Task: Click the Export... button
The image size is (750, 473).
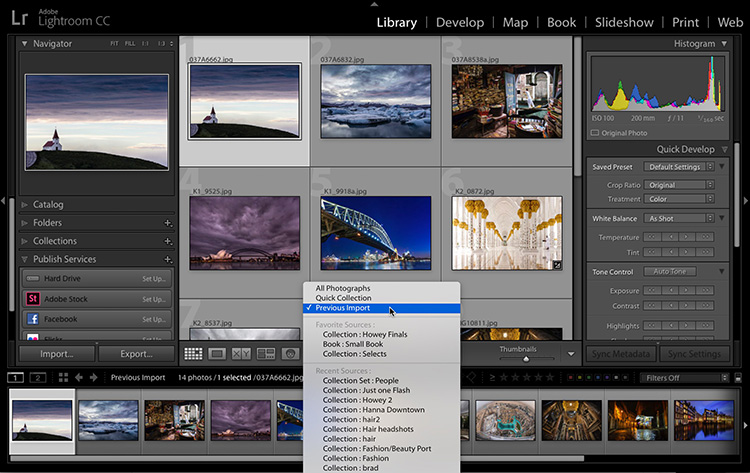Action: pyautogui.click(x=136, y=354)
